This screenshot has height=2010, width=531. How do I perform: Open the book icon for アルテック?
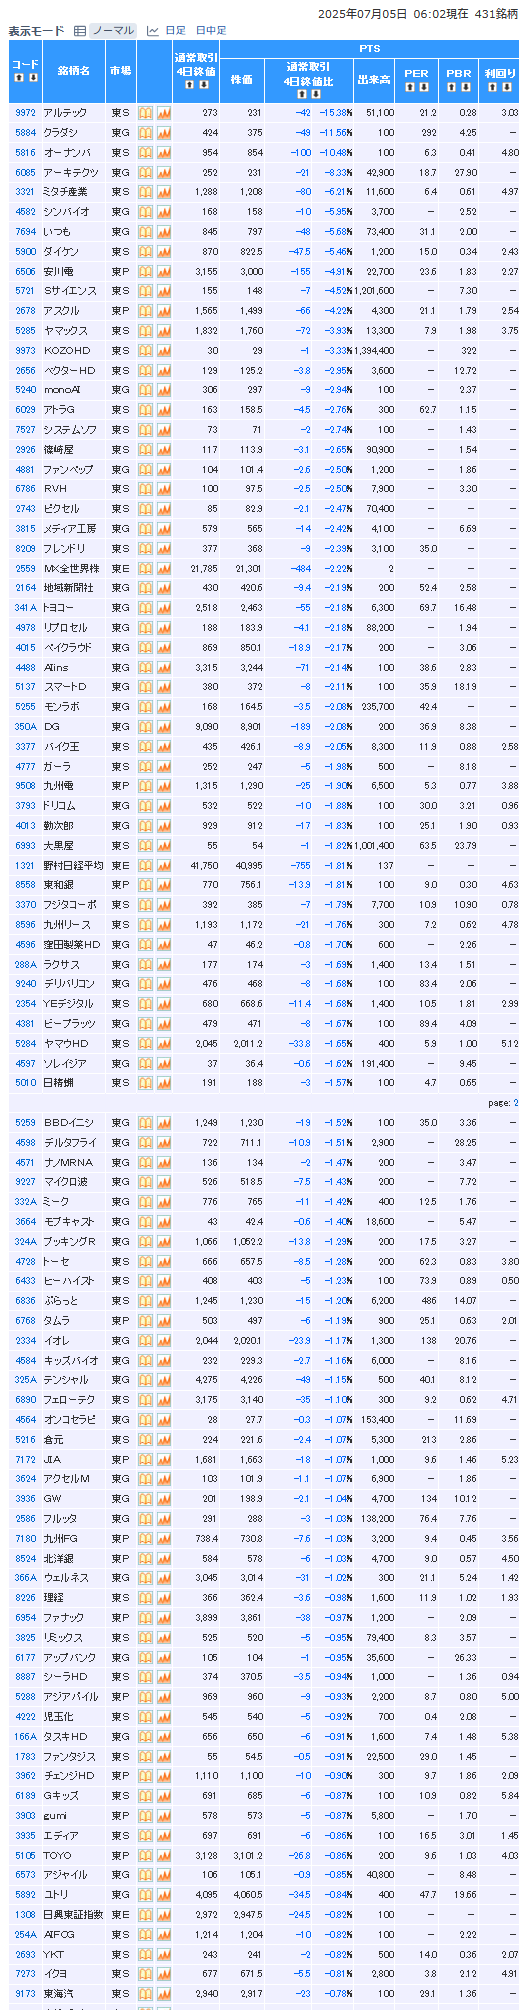tap(146, 113)
